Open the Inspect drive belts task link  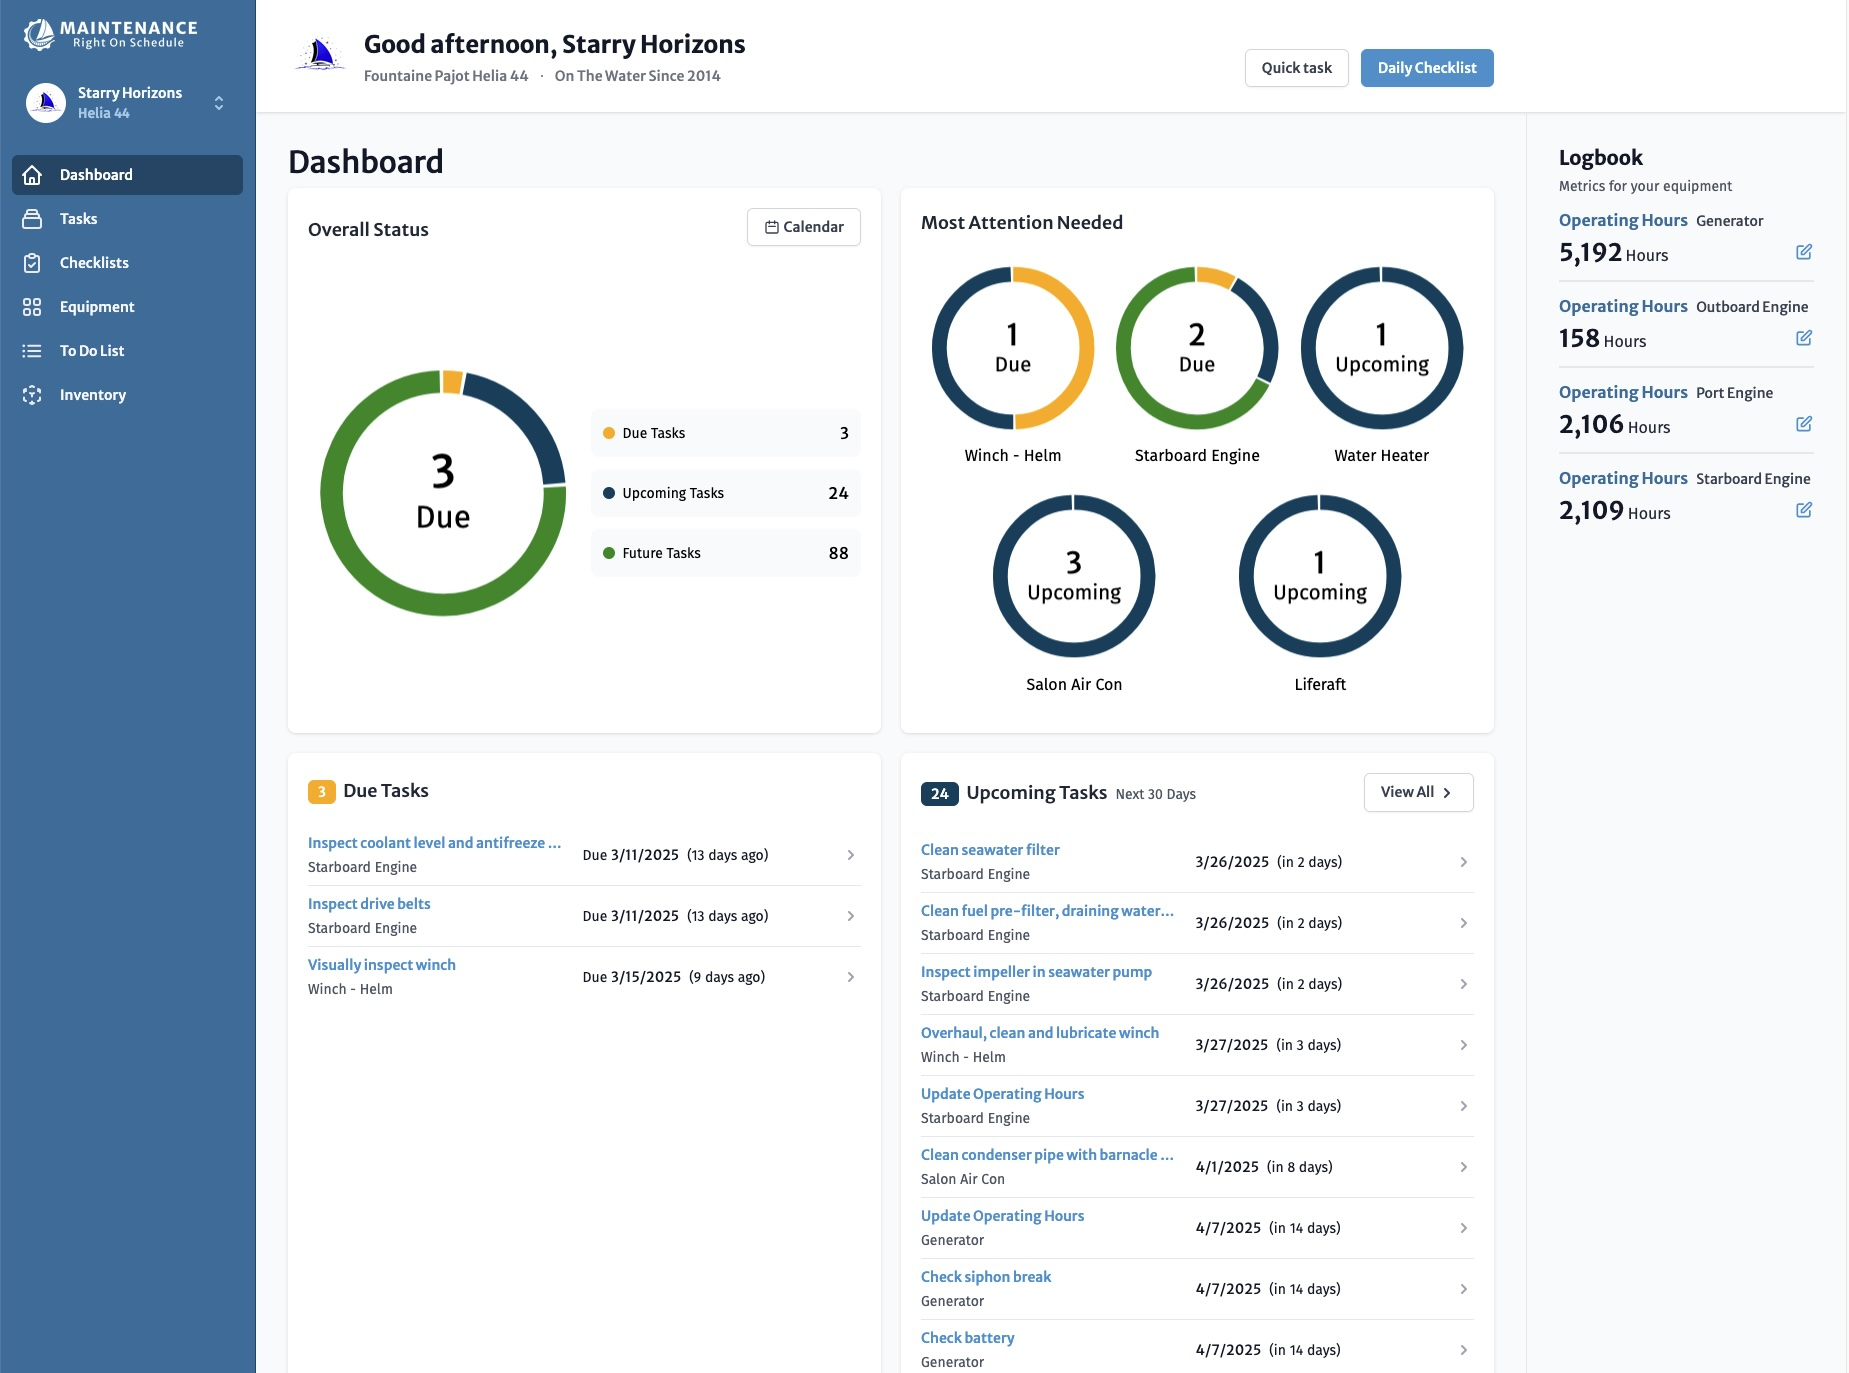click(369, 903)
